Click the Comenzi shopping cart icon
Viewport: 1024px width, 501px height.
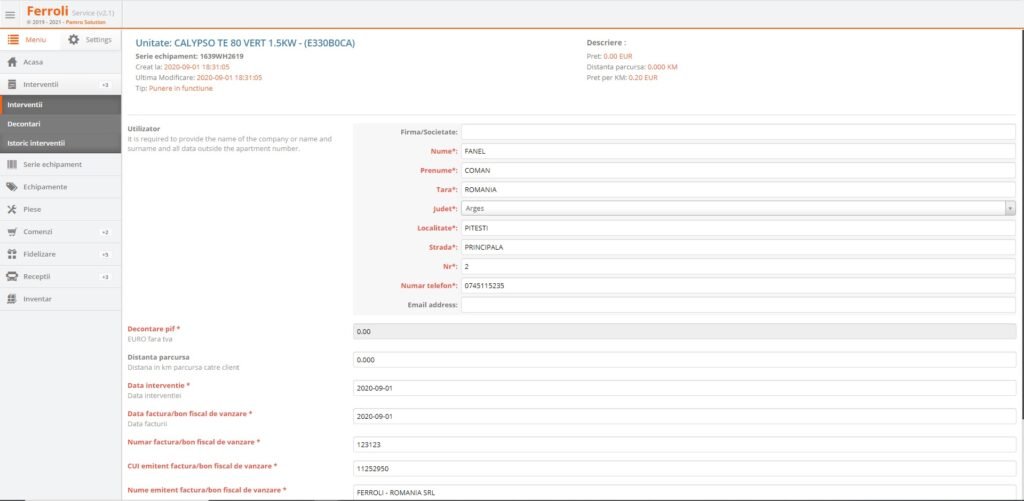[x=12, y=232]
